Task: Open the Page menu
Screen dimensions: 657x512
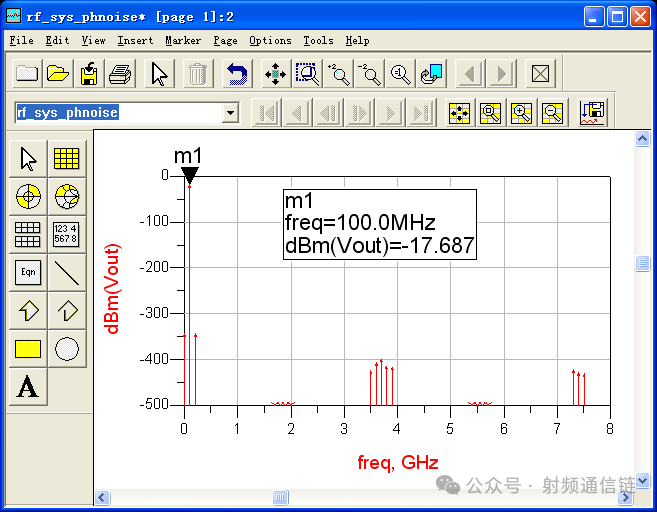Action: 225,41
